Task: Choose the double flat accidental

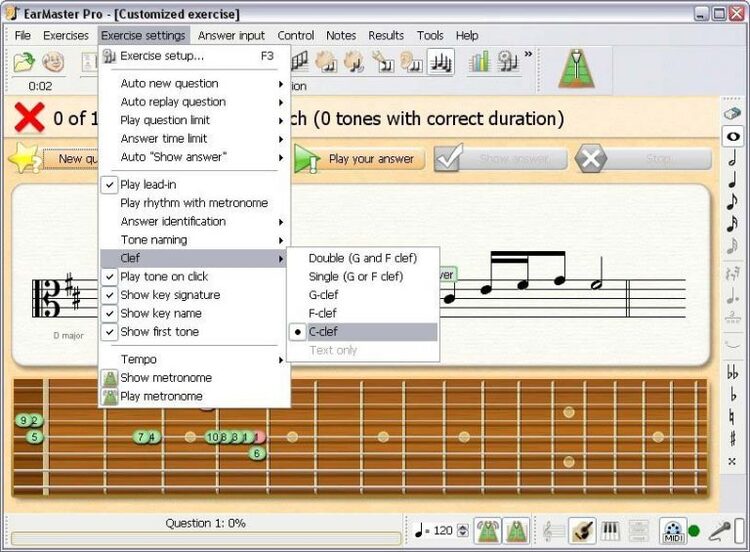Action: [732, 372]
